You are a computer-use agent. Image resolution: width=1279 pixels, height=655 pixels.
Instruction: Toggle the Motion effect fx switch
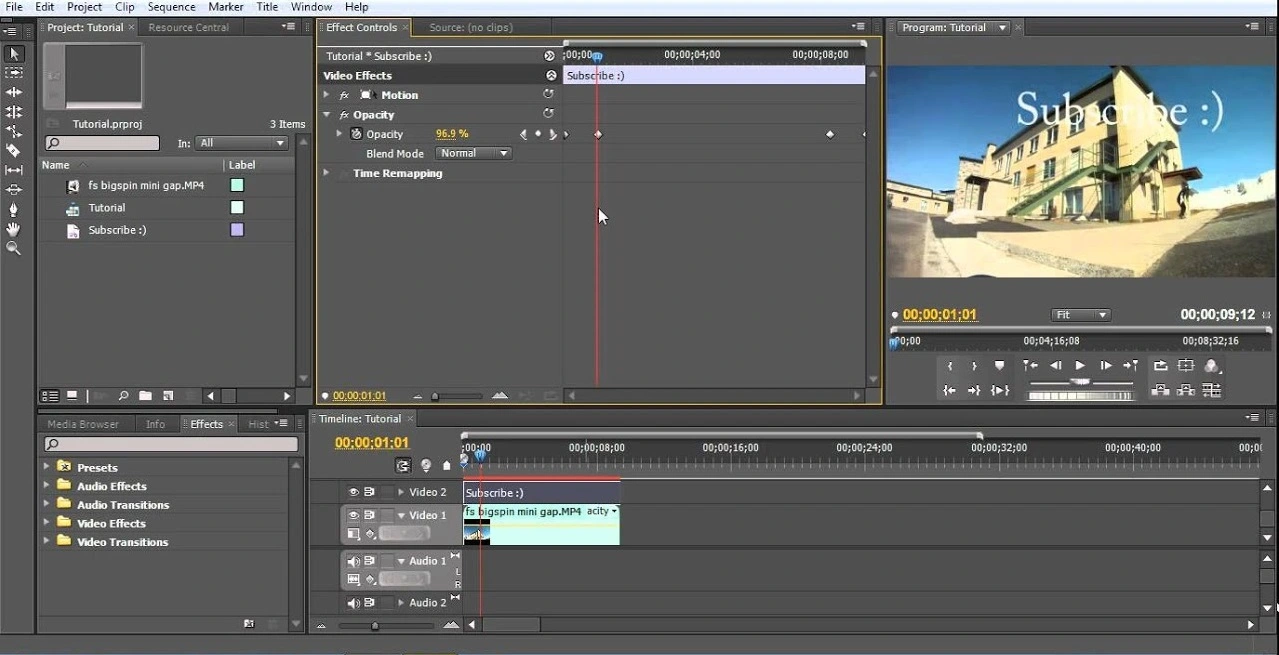(x=344, y=95)
